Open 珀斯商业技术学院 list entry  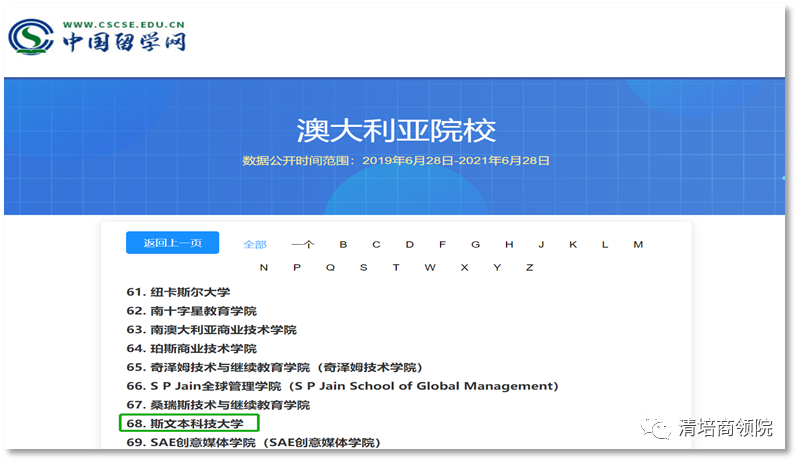click(x=190, y=349)
